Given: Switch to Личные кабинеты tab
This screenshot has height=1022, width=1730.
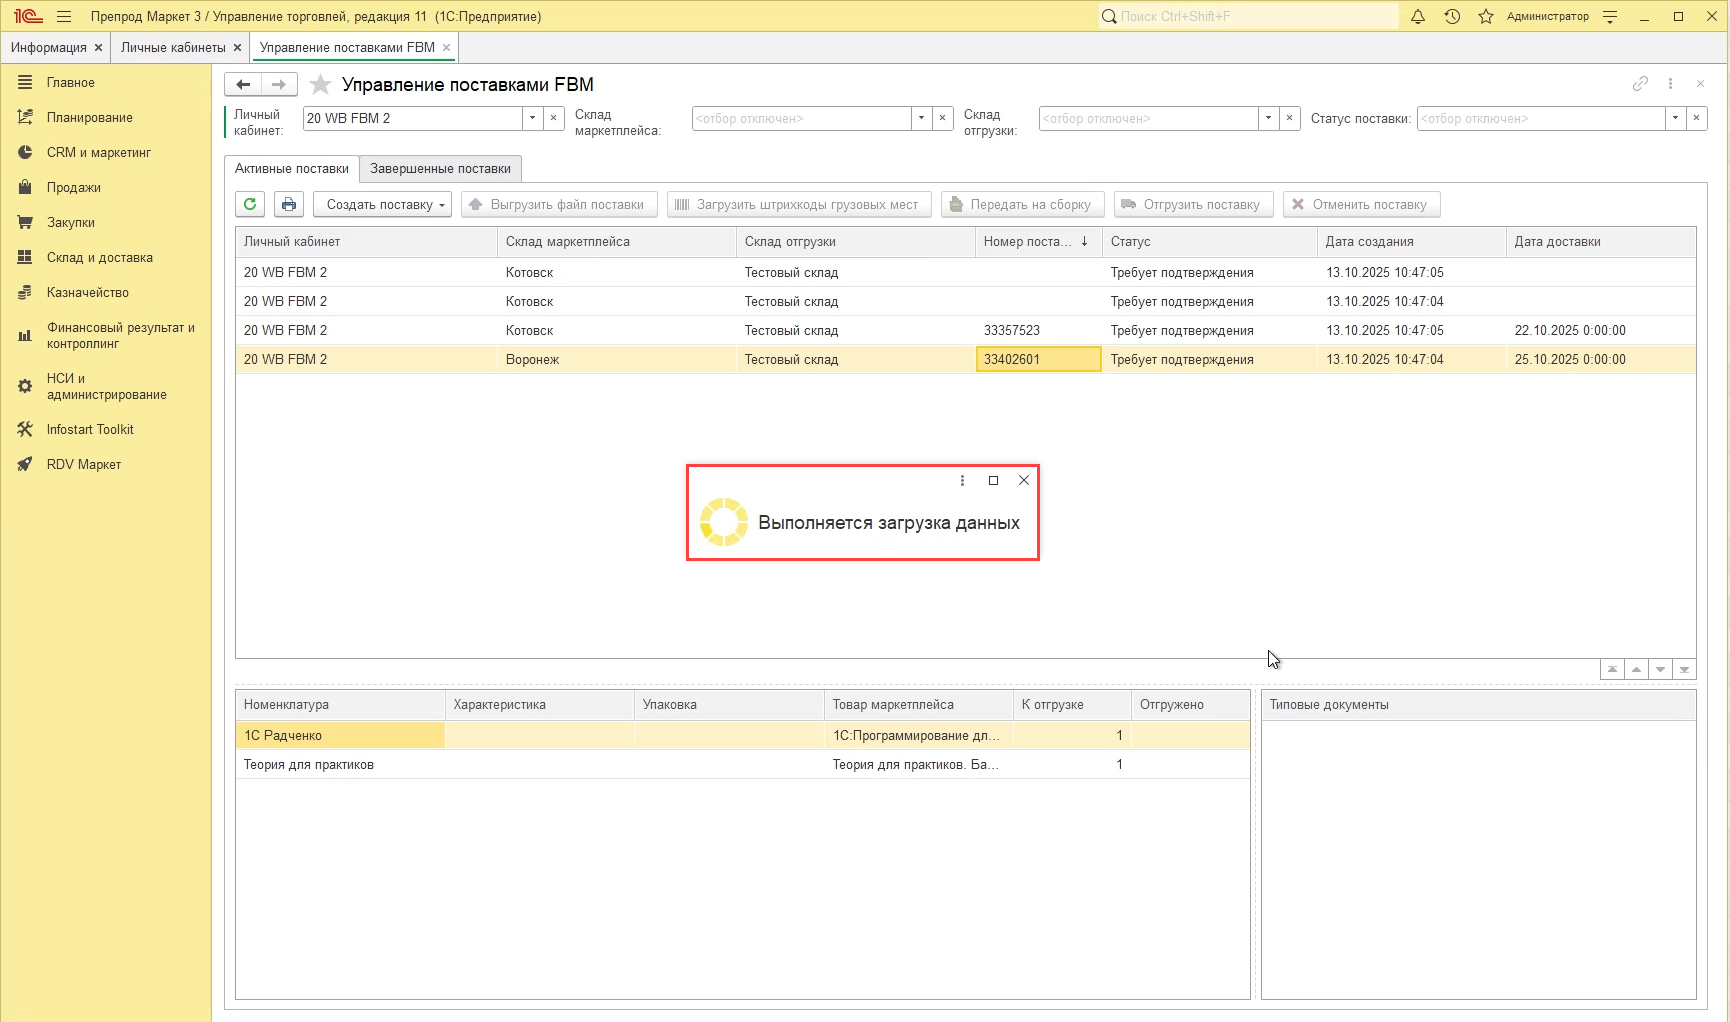Looking at the screenshot, I should pos(173,47).
